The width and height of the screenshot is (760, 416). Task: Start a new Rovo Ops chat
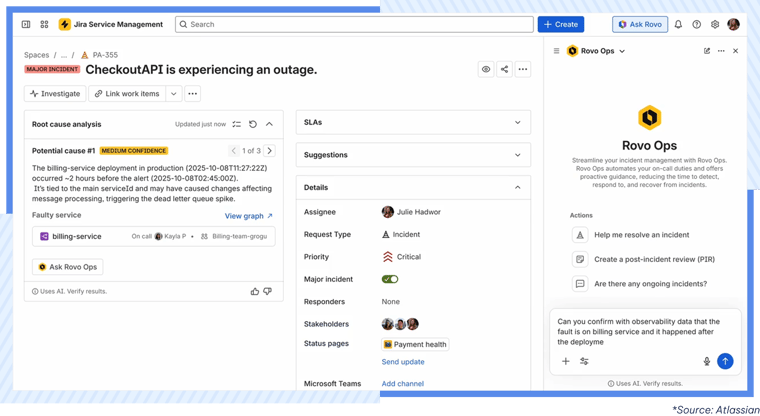click(x=707, y=51)
